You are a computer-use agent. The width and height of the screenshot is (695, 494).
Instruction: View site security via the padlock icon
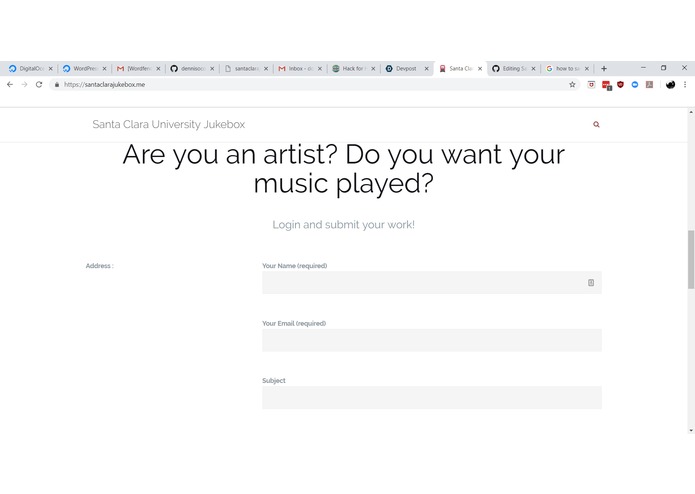click(x=57, y=85)
